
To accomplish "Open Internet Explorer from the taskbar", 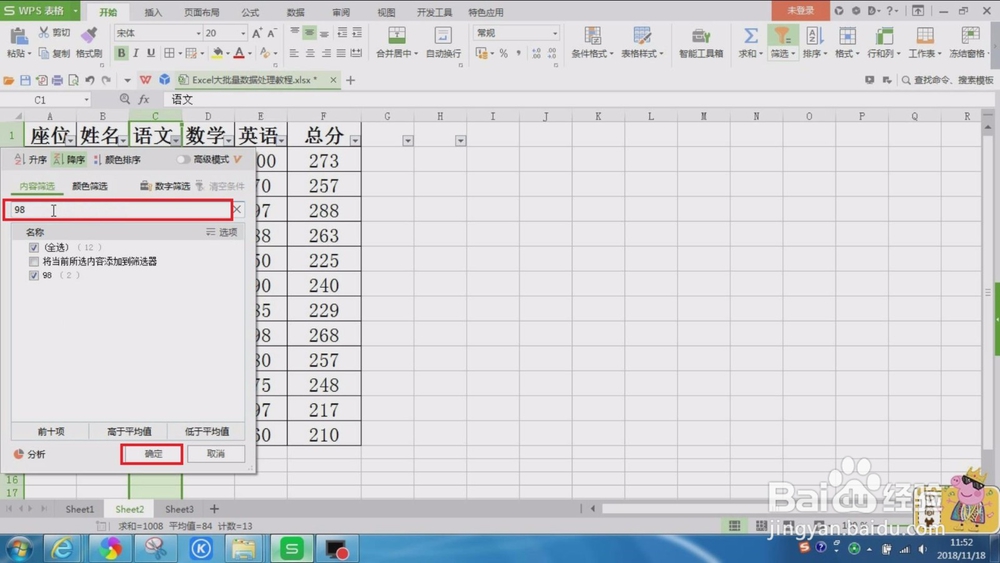I will tap(62, 548).
